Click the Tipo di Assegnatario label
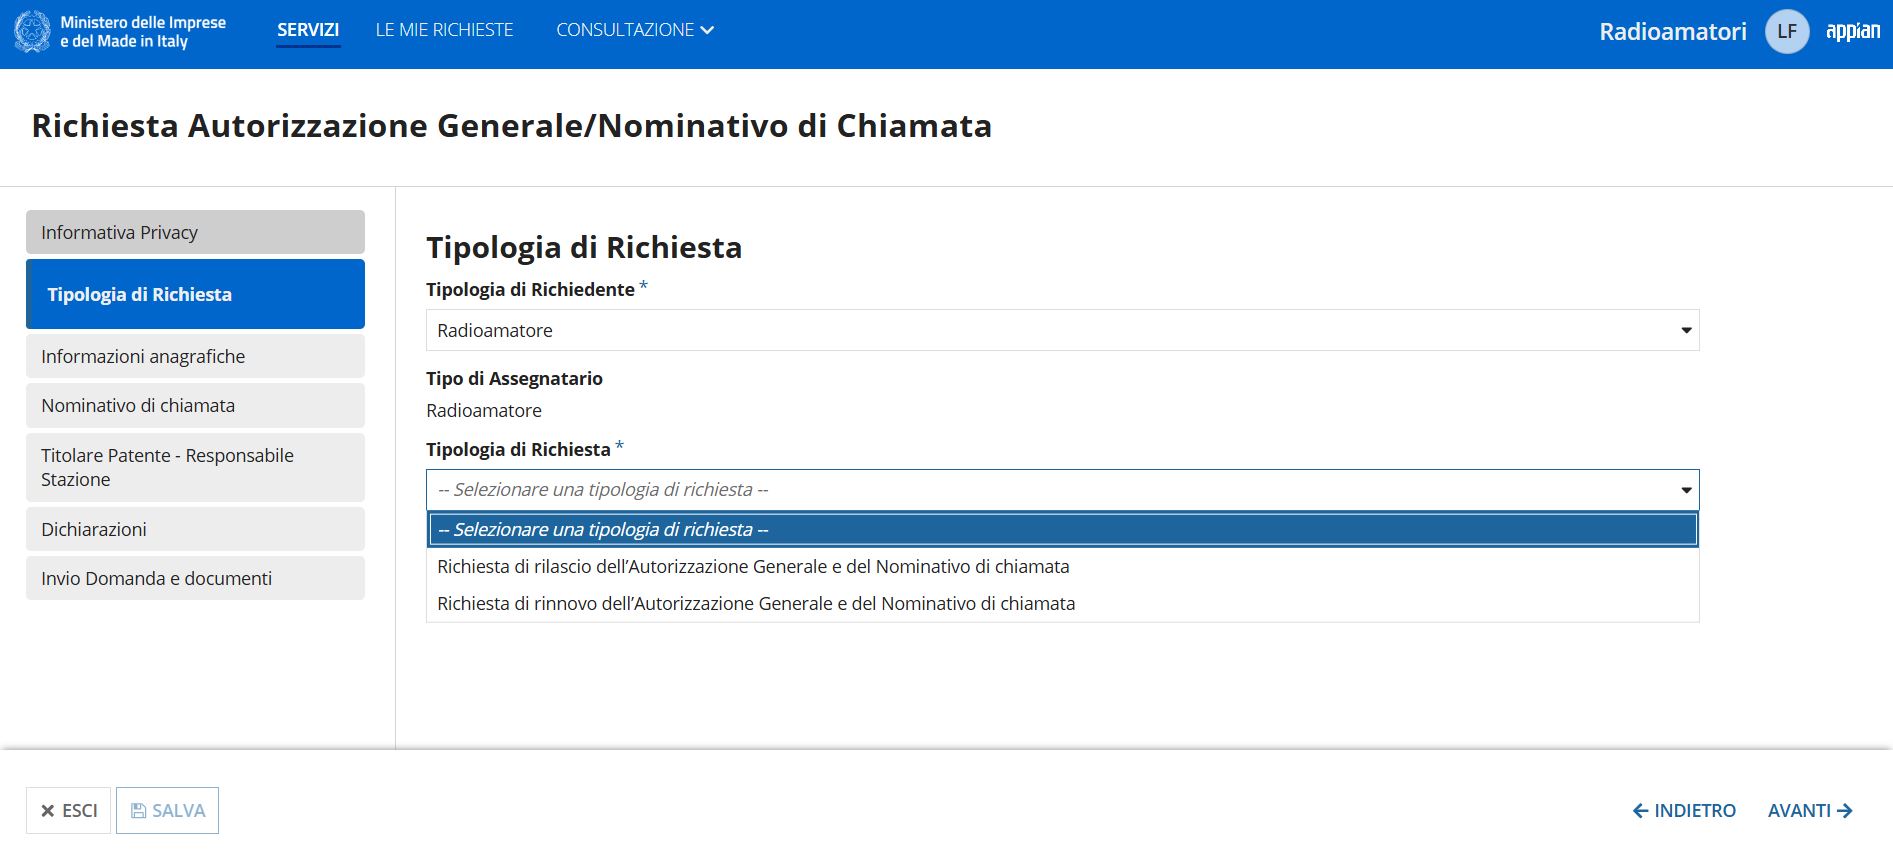 514,378
